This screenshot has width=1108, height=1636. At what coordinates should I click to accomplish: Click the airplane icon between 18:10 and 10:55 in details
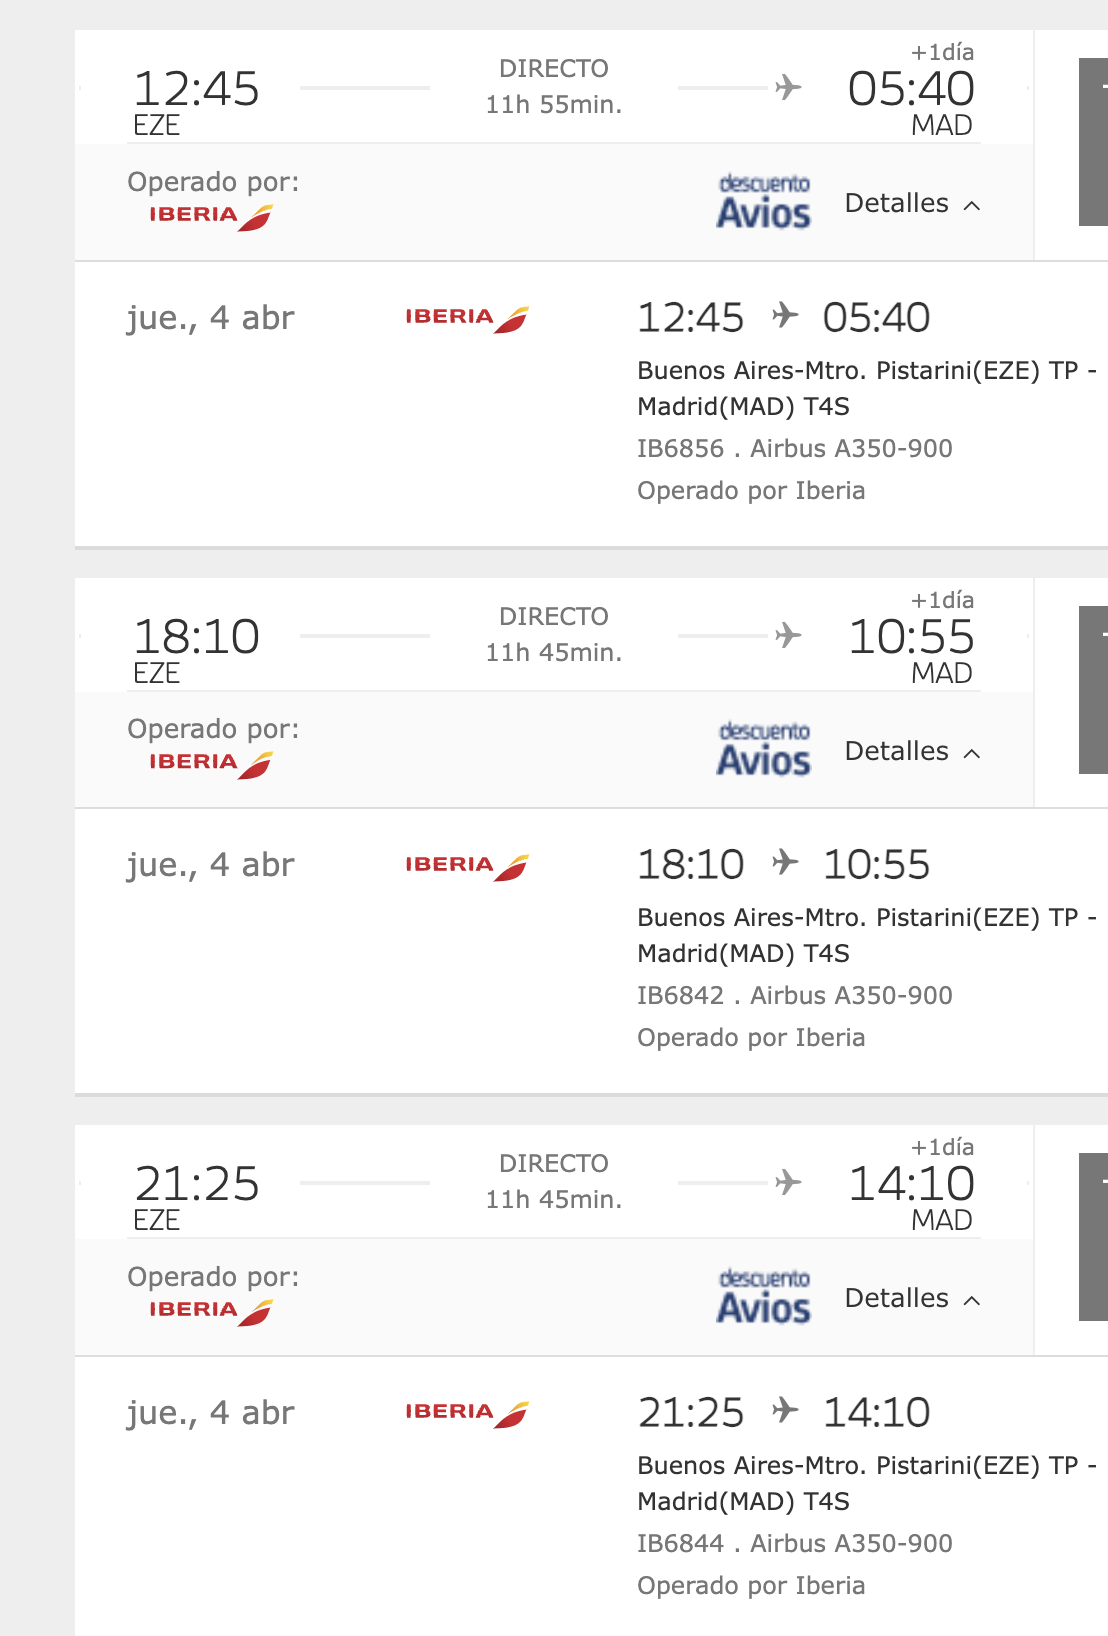click(x=785, y=862)
